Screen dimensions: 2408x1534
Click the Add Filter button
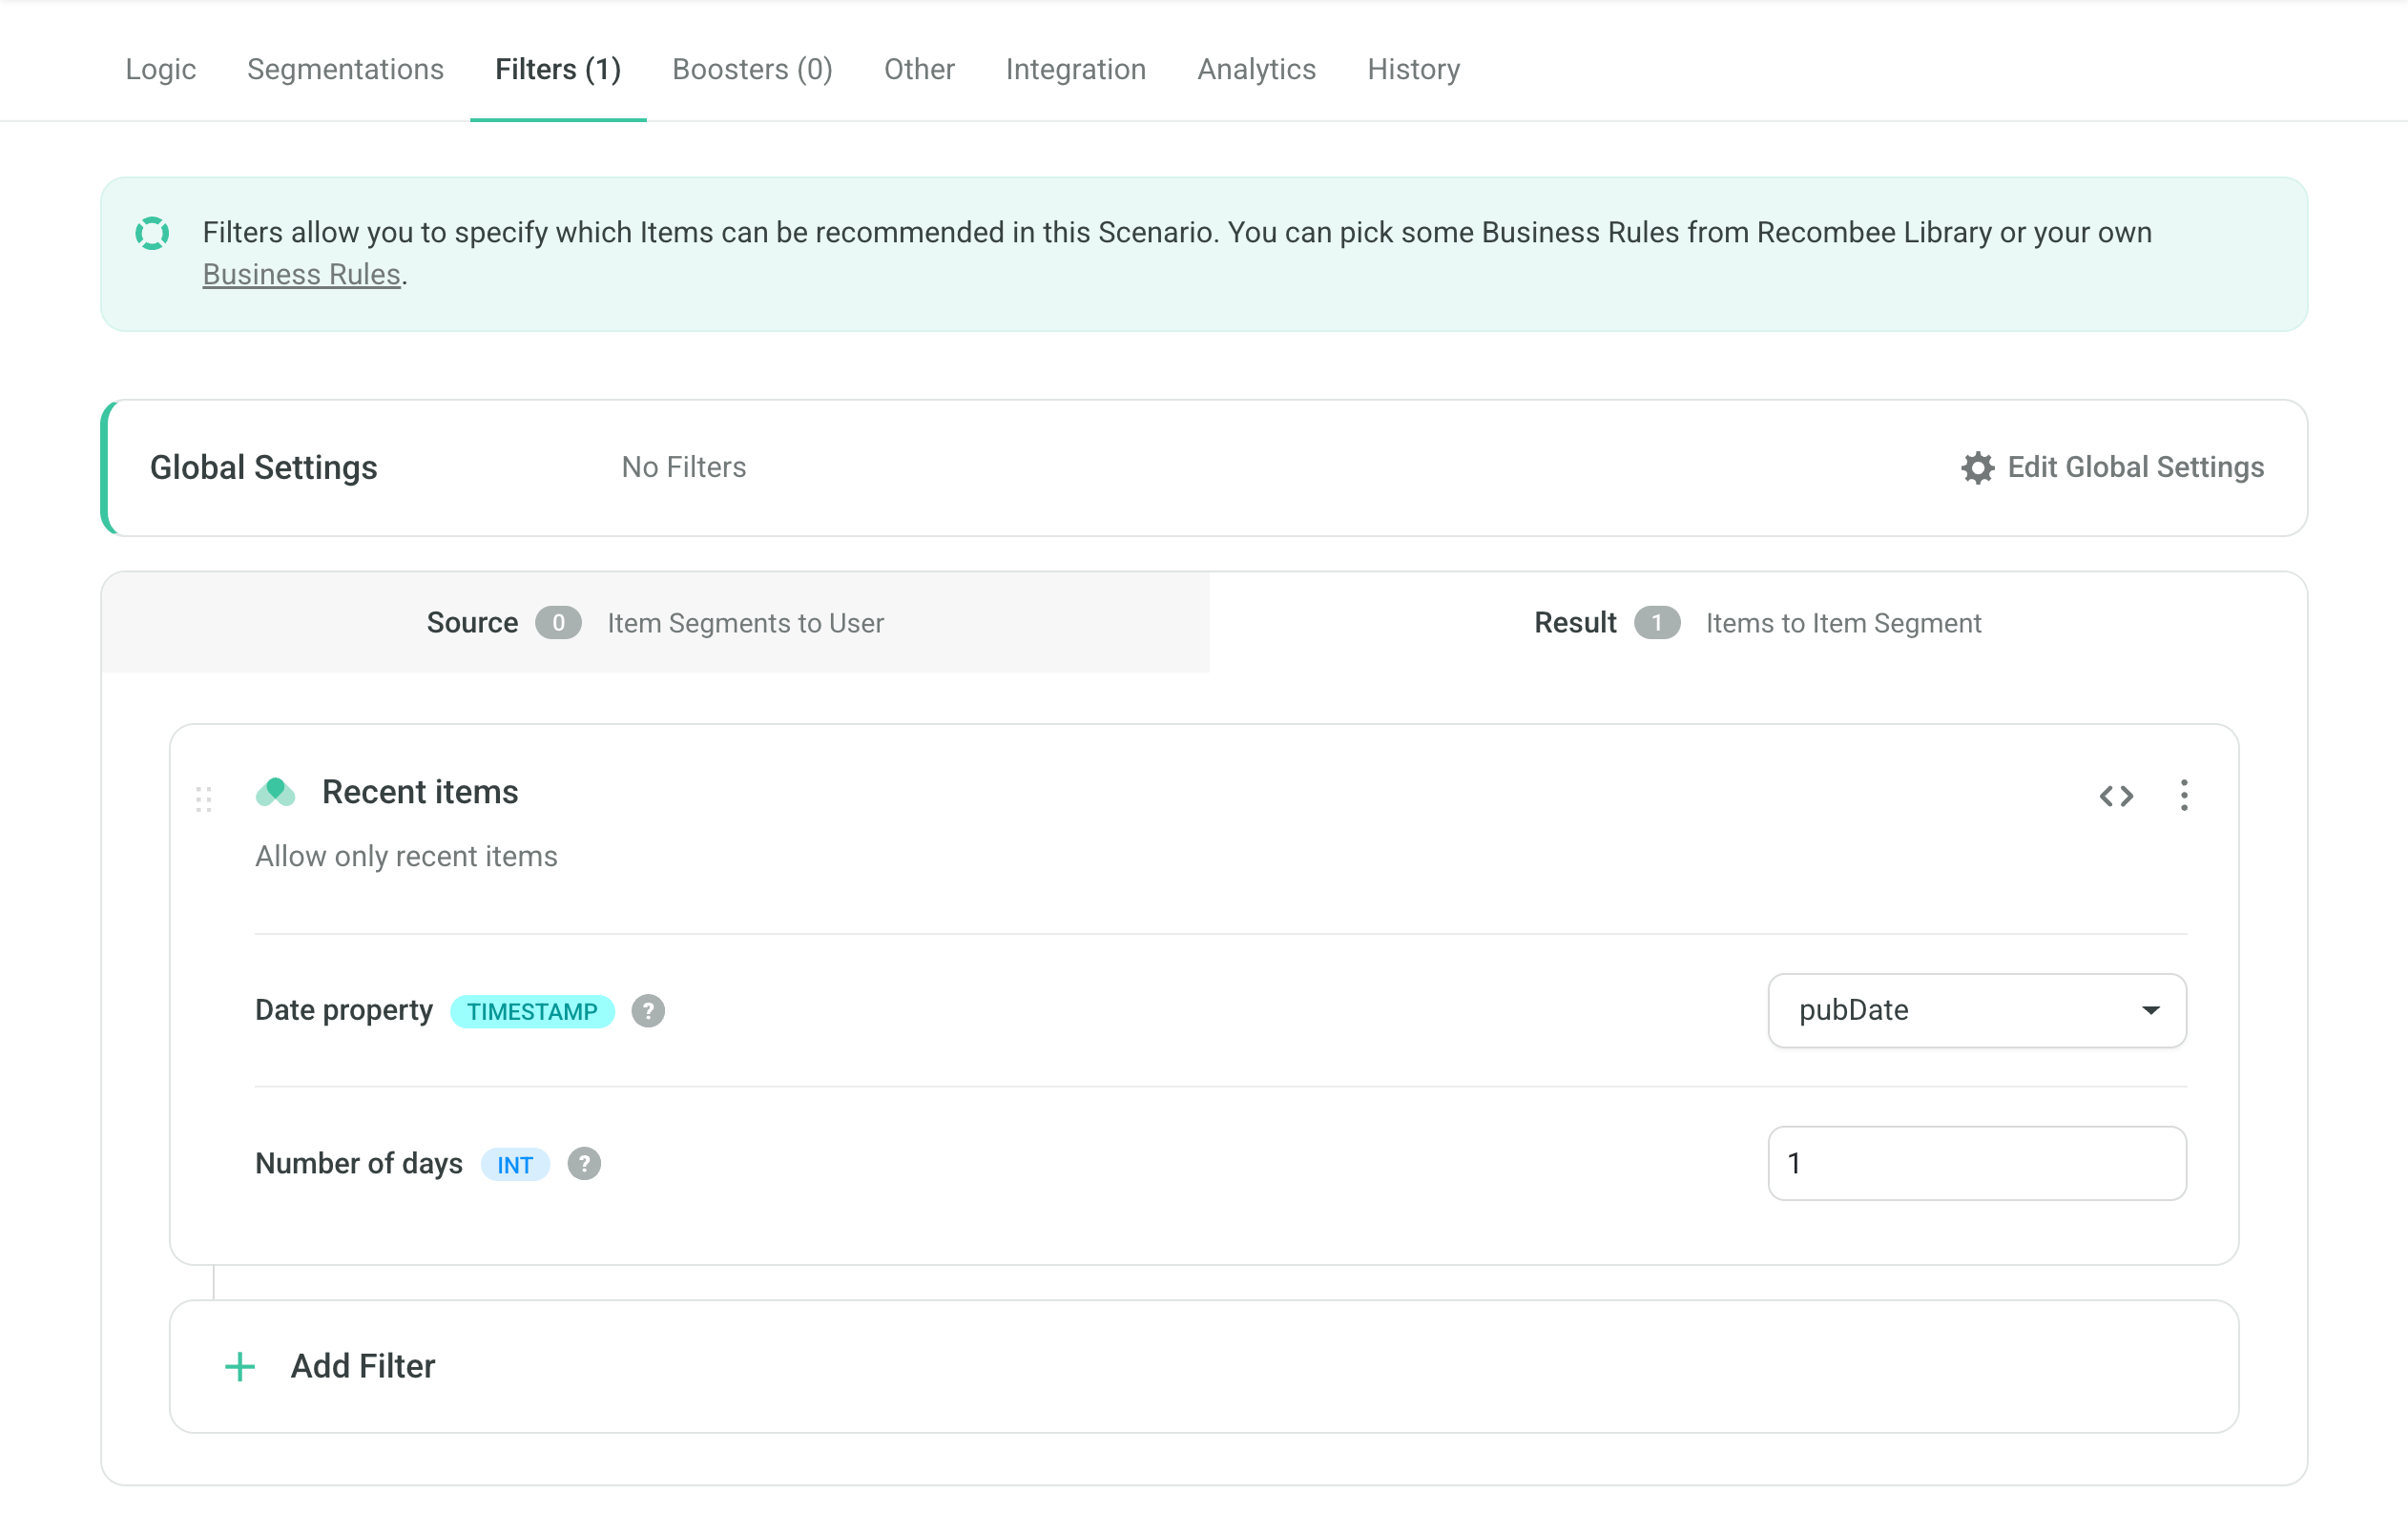[362, 1367]
